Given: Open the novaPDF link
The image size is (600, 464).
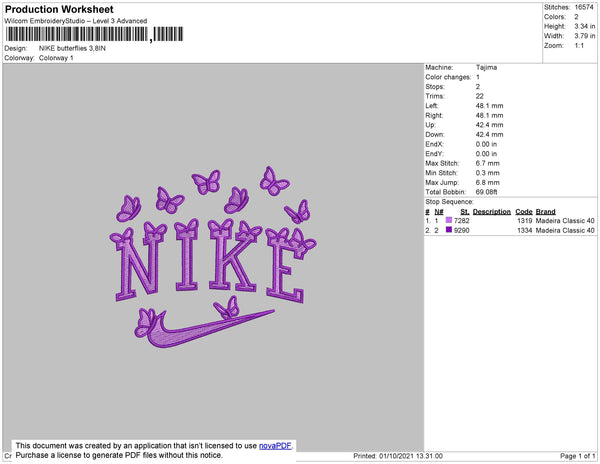Looking at the screenshot, I should tap(275, 446).
